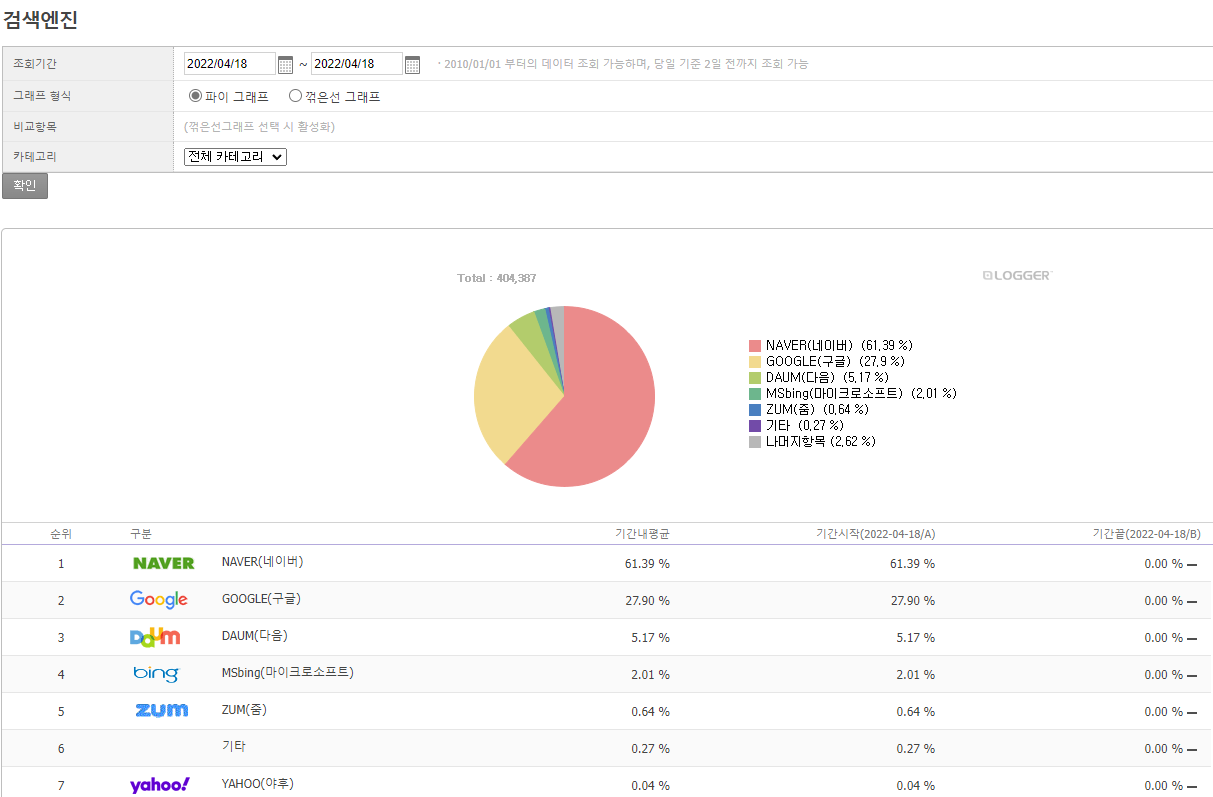This screenshot has height=797, width=1213.
Task: Click the bing logo in table
Action: pos(156,674)
